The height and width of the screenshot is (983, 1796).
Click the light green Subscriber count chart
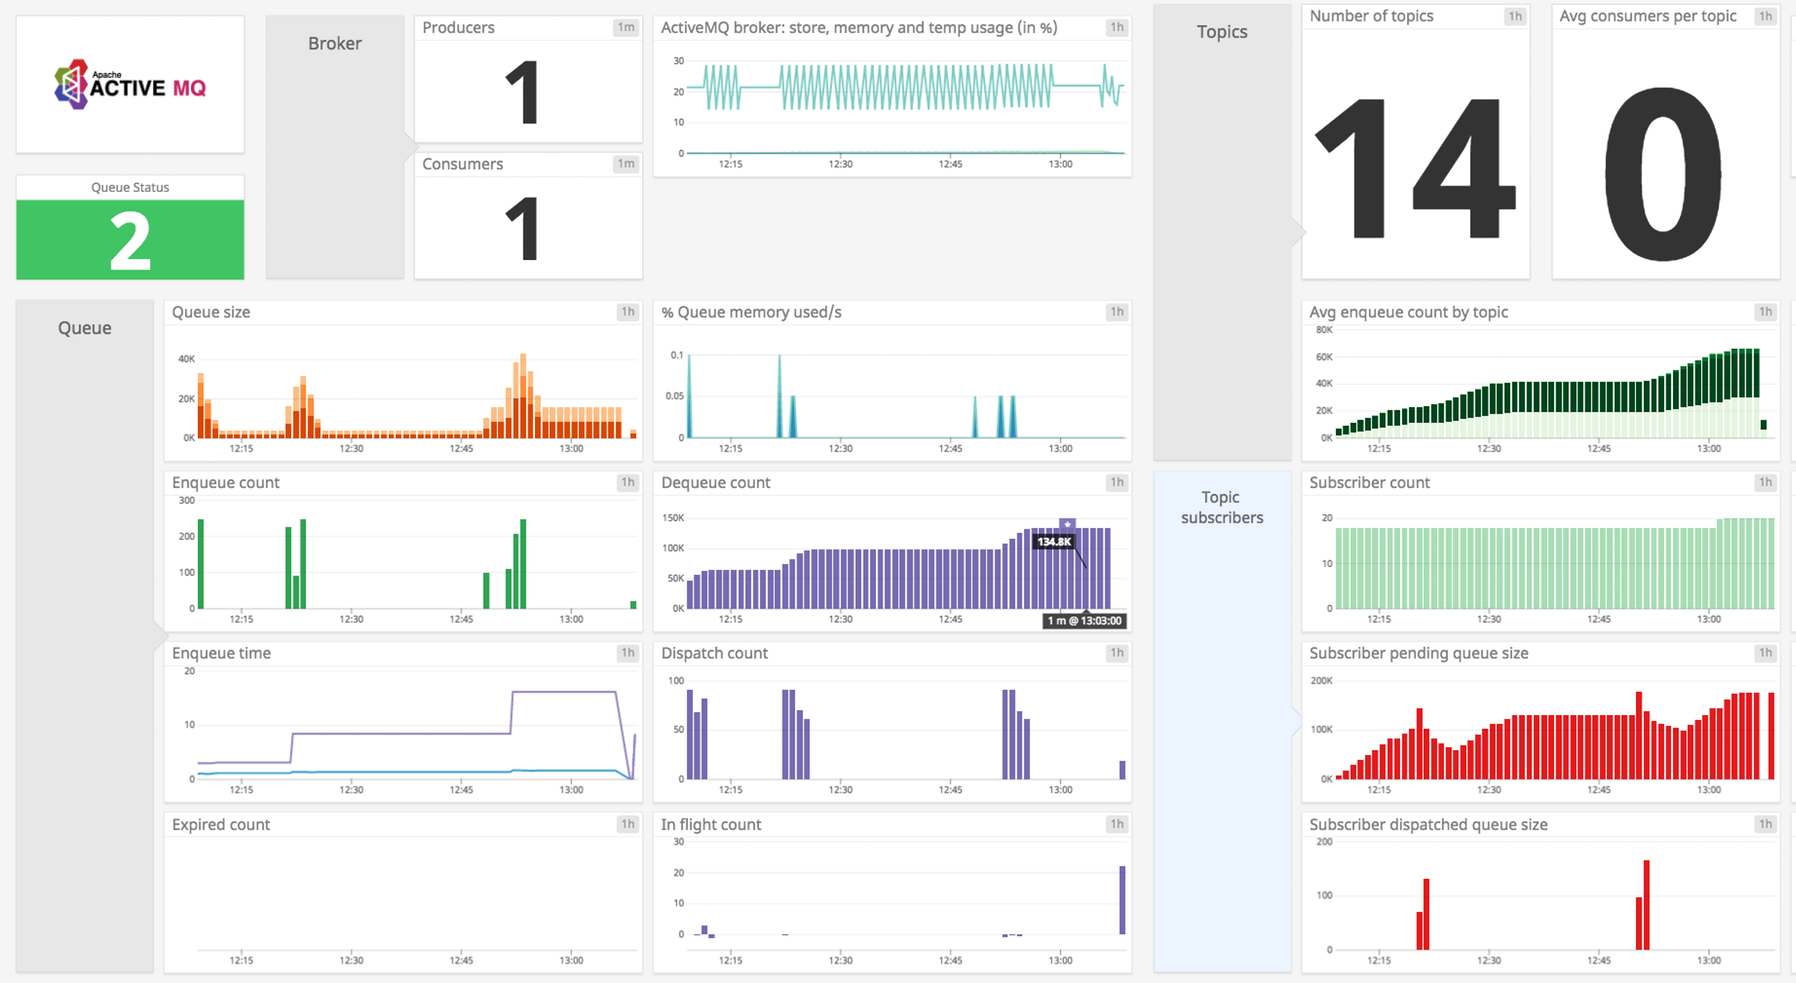(1555, 563)
